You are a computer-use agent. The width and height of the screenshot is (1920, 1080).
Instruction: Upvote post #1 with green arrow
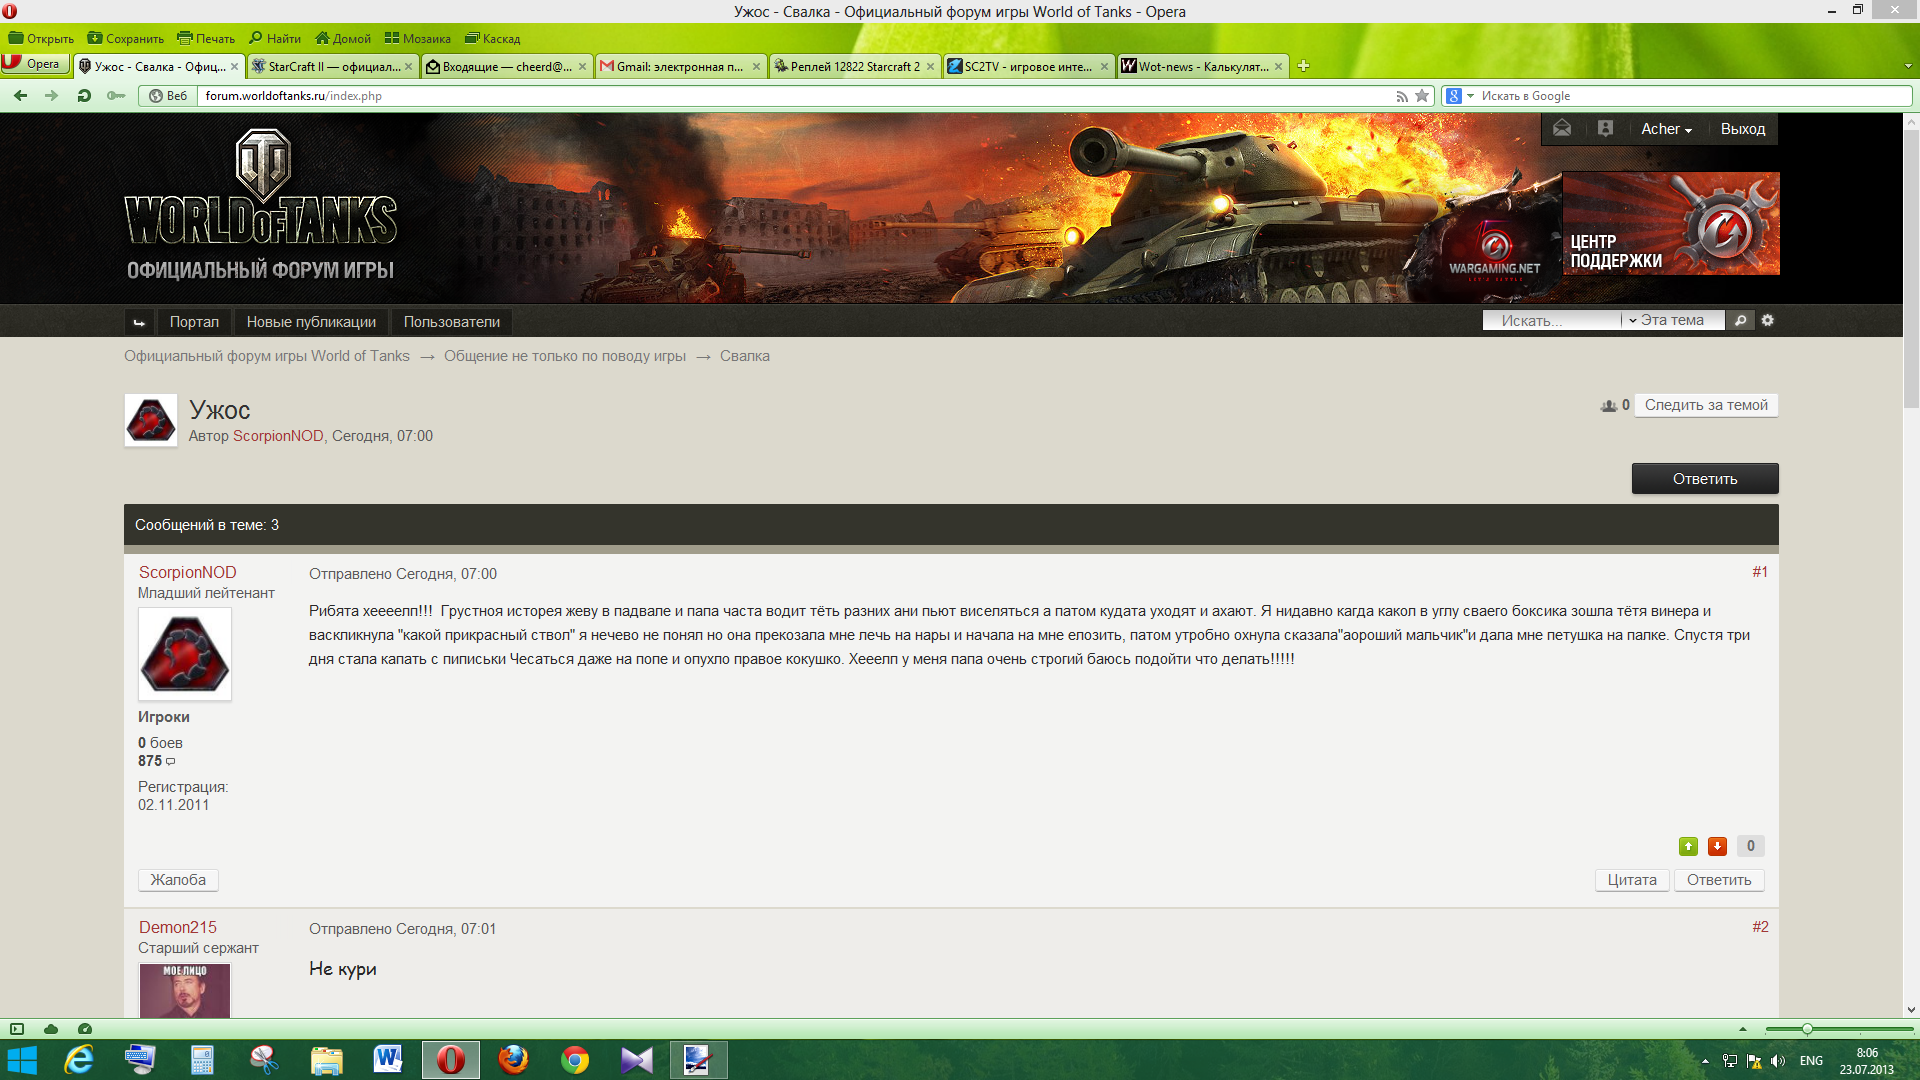point(1688,846)
